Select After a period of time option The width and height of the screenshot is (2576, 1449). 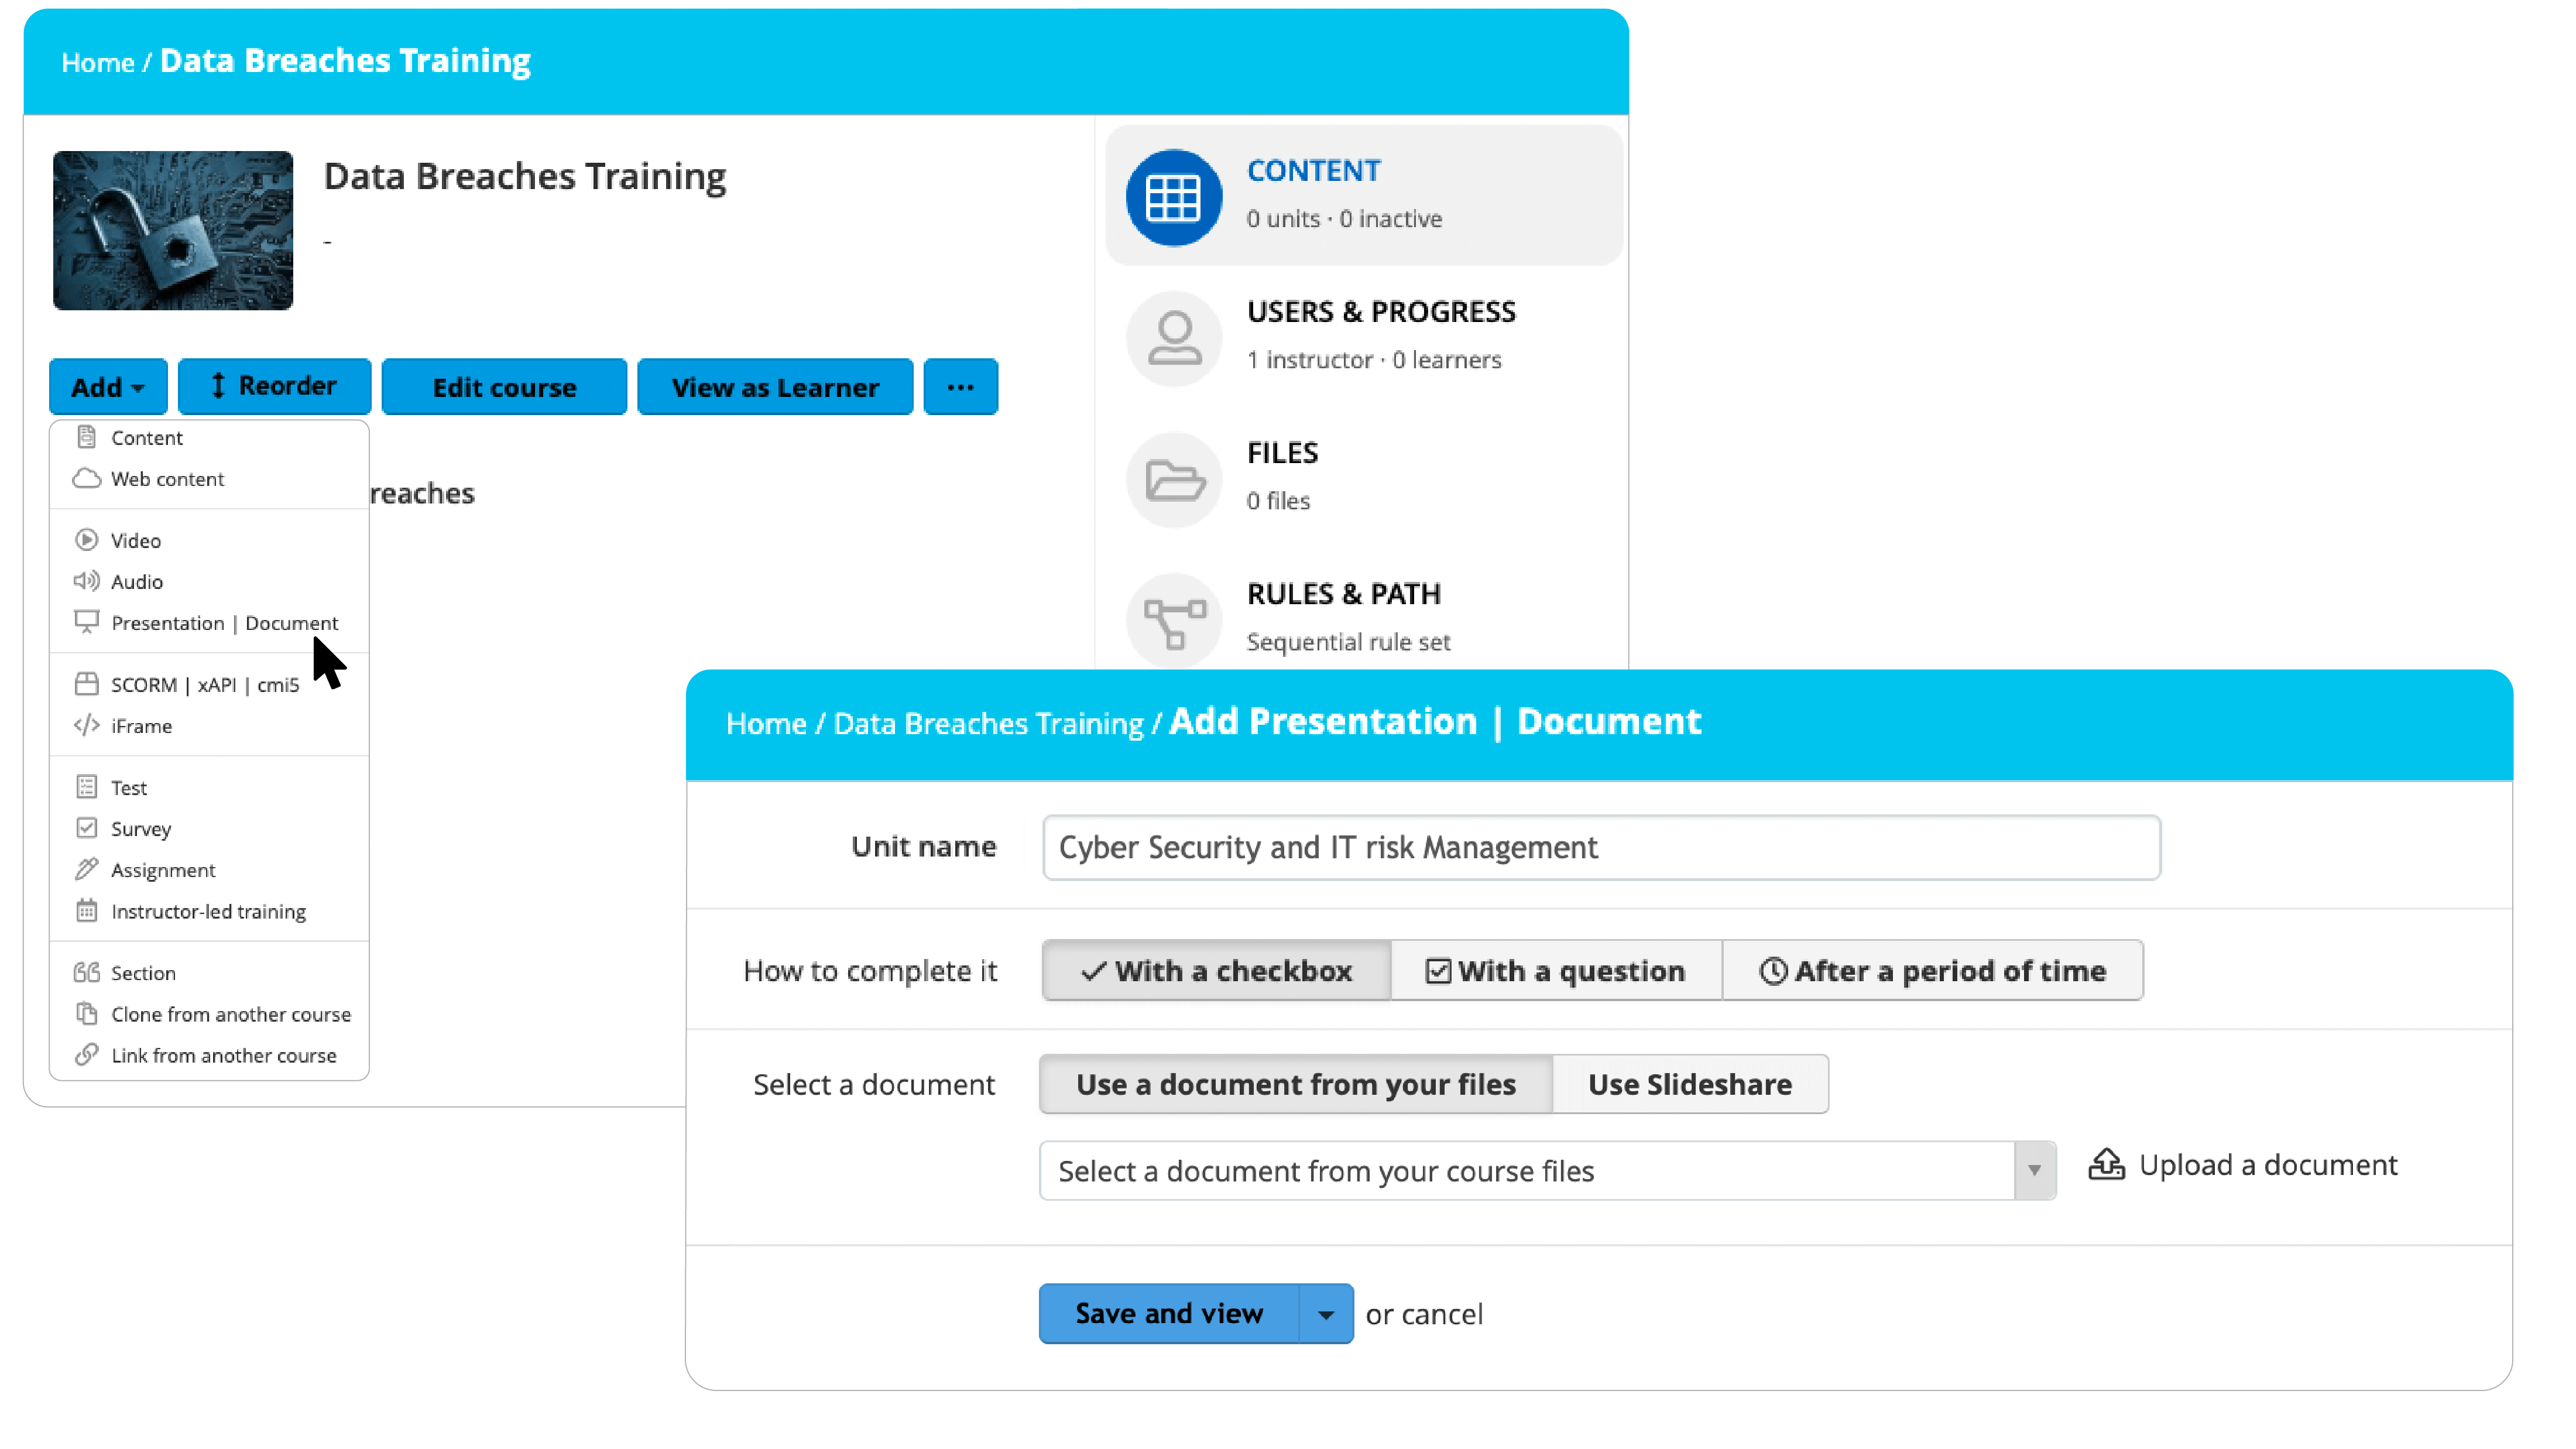coord(1933,970)
